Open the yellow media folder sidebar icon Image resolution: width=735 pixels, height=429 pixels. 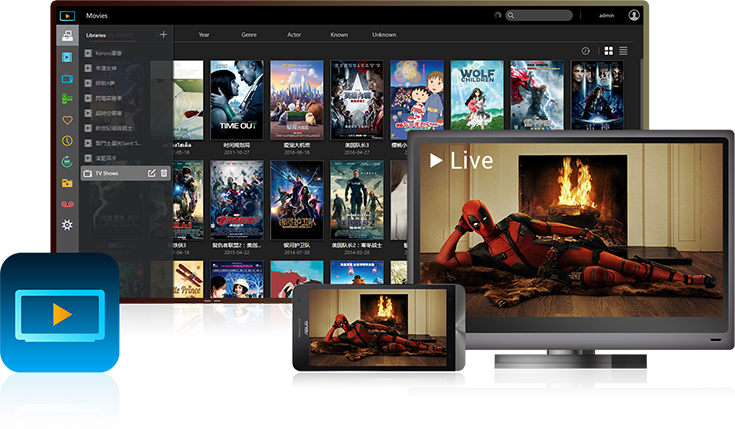(x=67, y=183)
